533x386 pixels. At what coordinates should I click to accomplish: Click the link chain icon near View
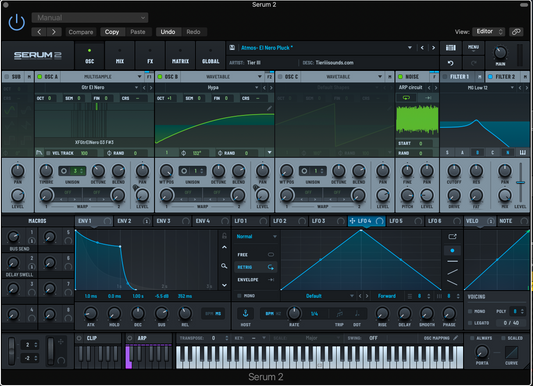point(516,32)
